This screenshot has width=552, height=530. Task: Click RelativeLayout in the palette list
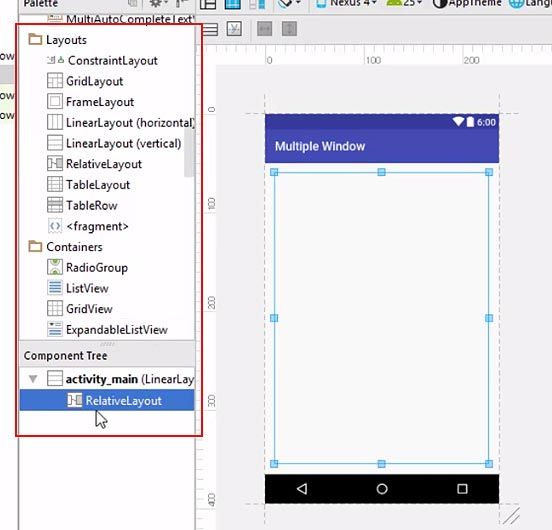point(94,164)
